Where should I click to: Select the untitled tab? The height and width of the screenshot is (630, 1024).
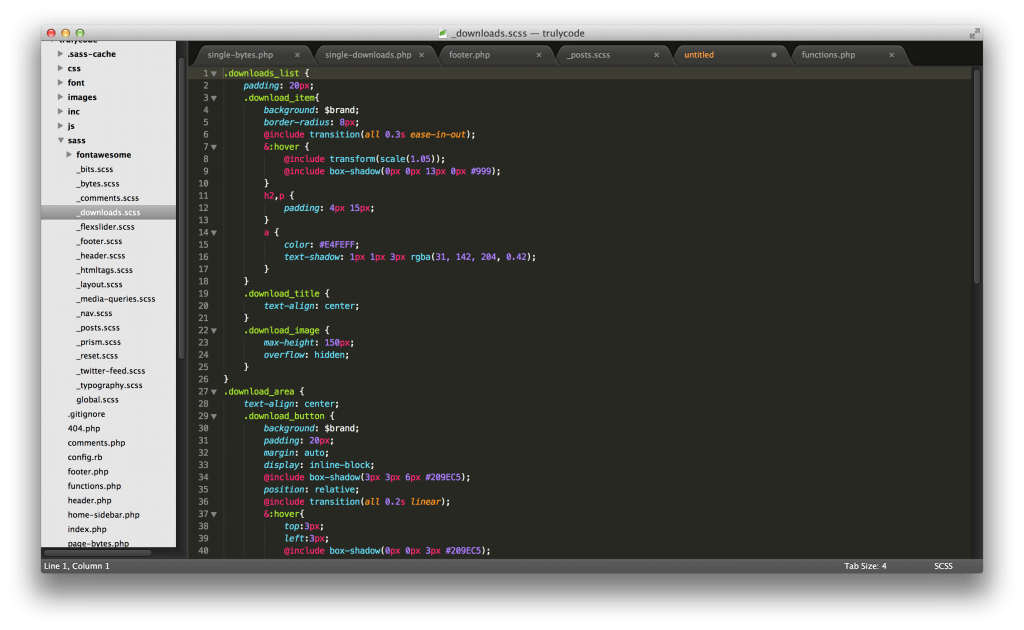pyautogui.click(x=699, y=55)
